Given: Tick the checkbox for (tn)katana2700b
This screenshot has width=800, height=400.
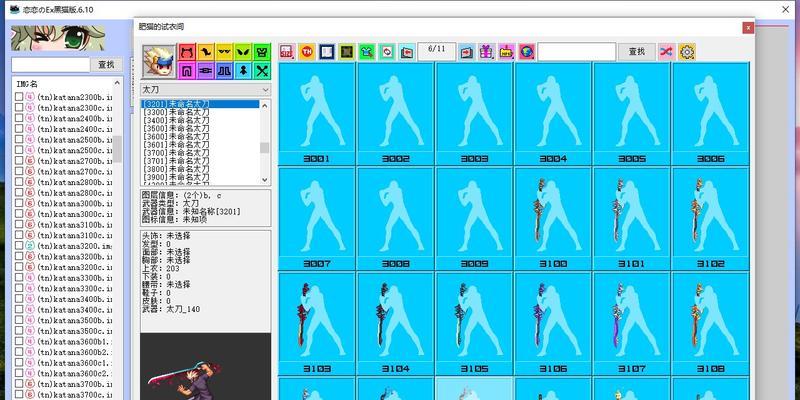Looking at the screenshot, I should [19, 161].
